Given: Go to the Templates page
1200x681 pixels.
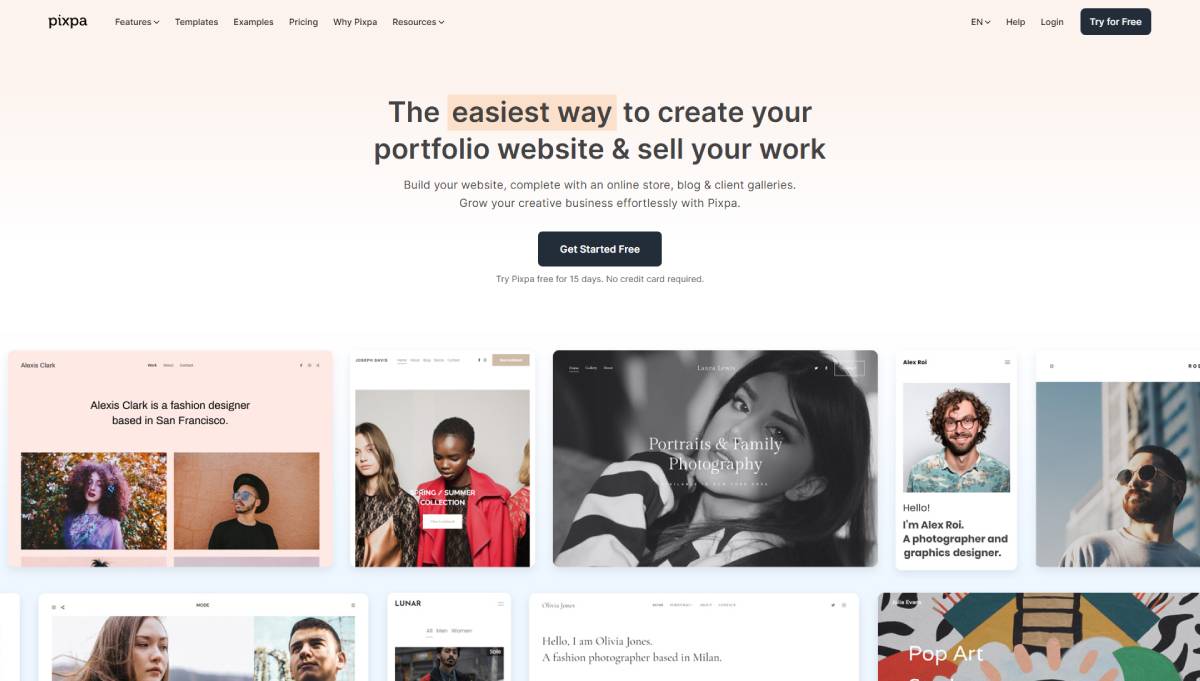Looking at the screenshot, I should (x=196, y=22).
